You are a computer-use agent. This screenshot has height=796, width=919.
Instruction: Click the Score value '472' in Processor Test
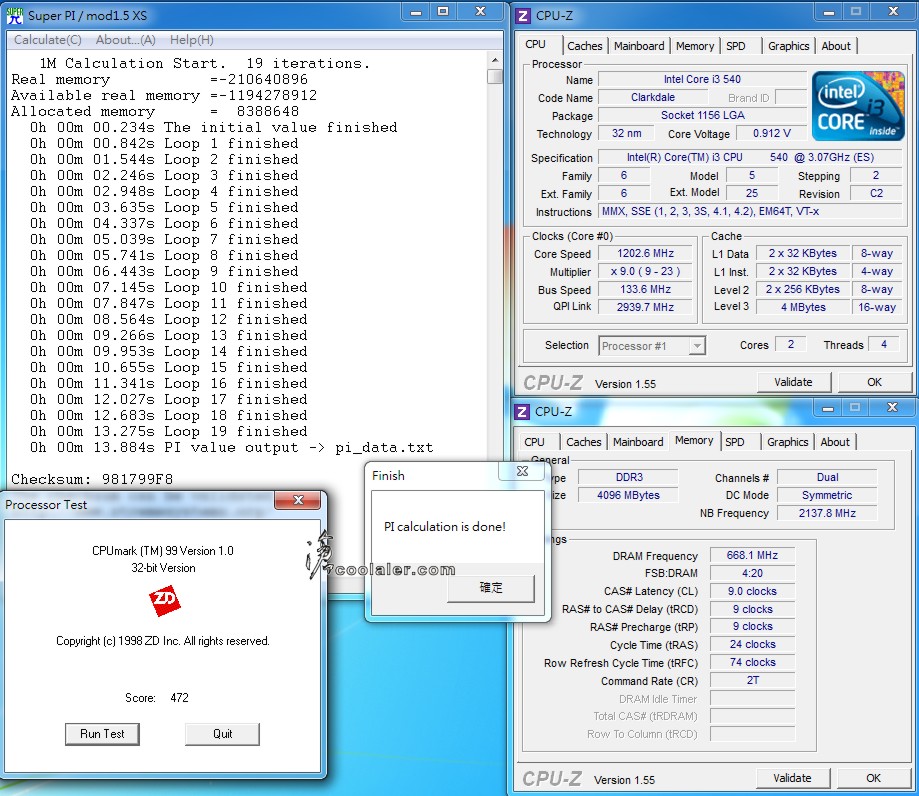[x=179, y=698]
